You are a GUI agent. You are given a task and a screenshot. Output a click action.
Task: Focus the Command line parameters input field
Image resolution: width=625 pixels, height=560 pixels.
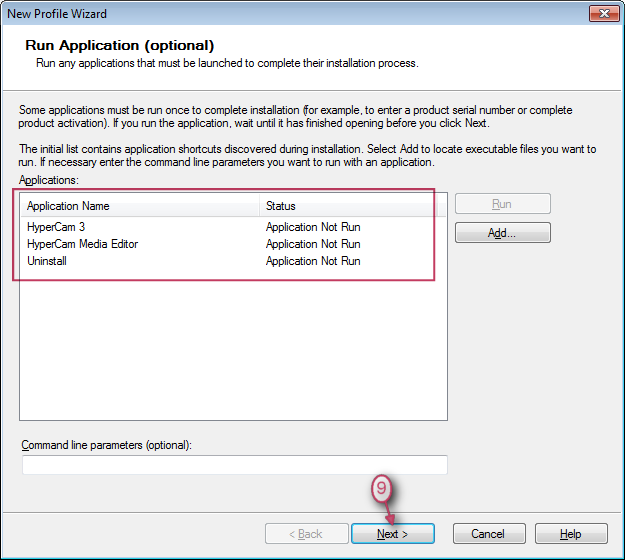tap(235, 465)
